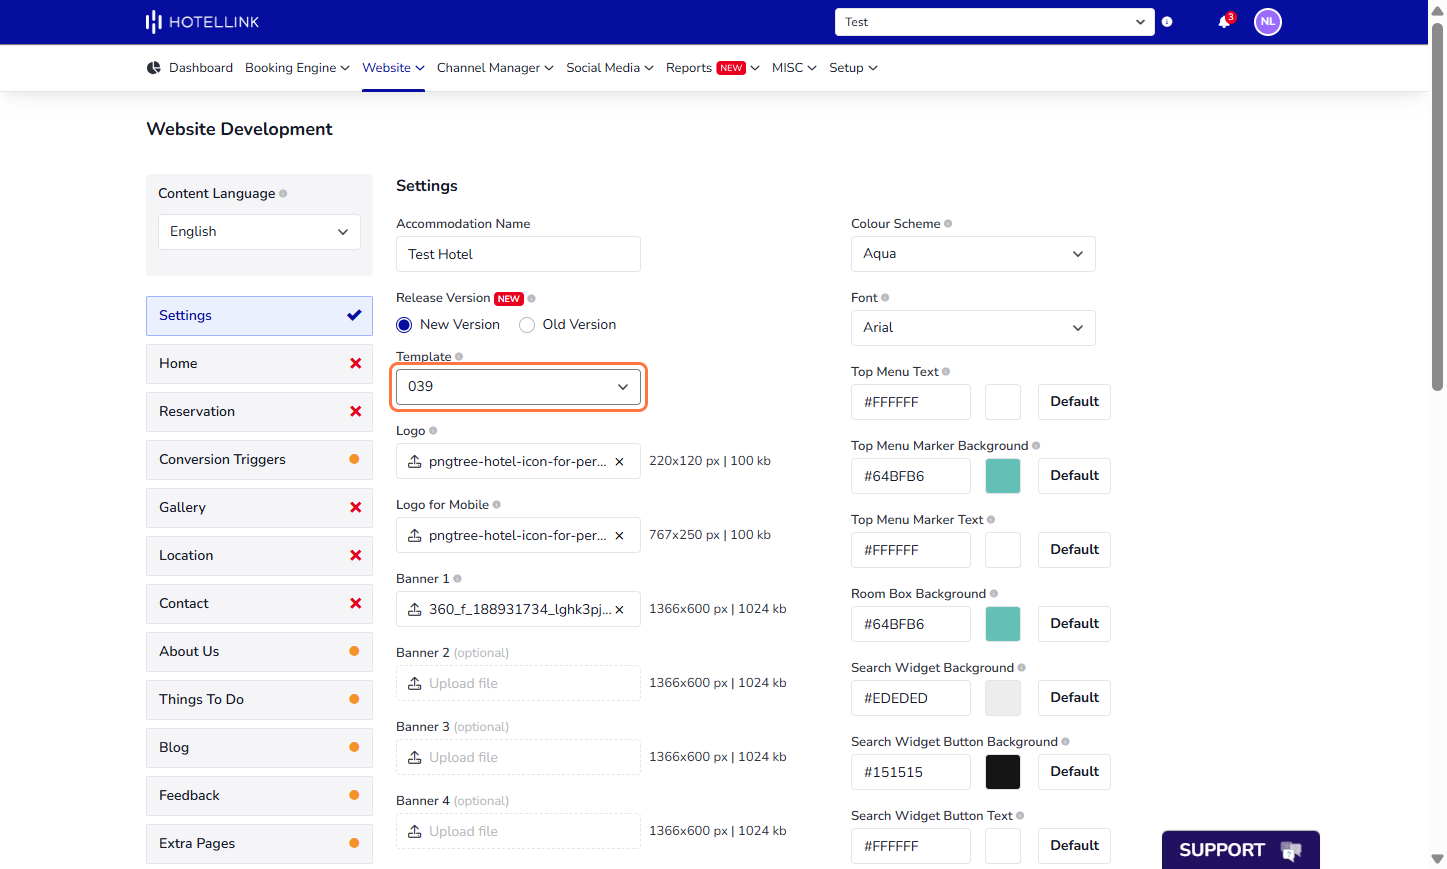Click the HotelLink logo
This screenshot has height=869, width=1447.
[x=203, y=22]
